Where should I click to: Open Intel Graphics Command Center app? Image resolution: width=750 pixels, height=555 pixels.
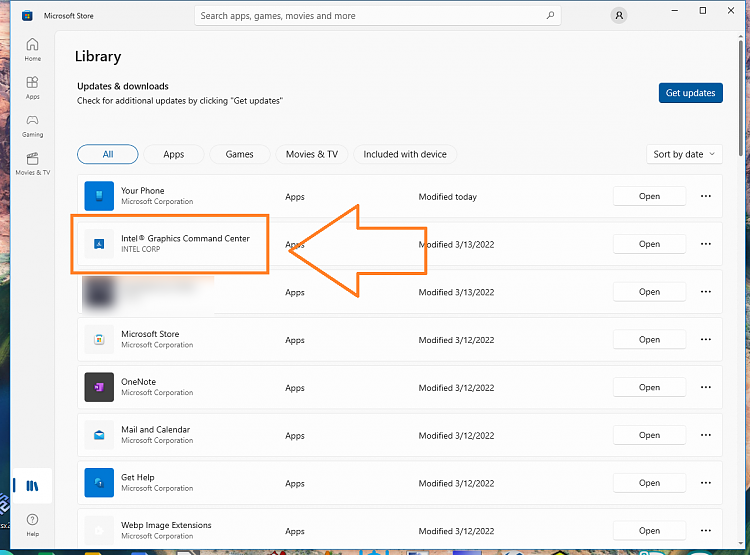tap(649, 244)
